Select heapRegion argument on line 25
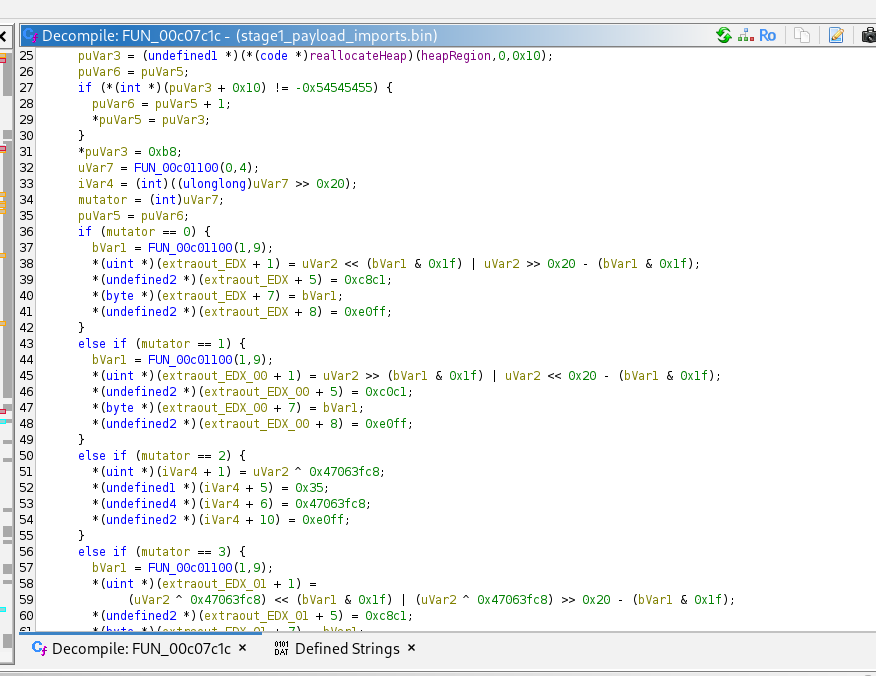 point(456,56)
